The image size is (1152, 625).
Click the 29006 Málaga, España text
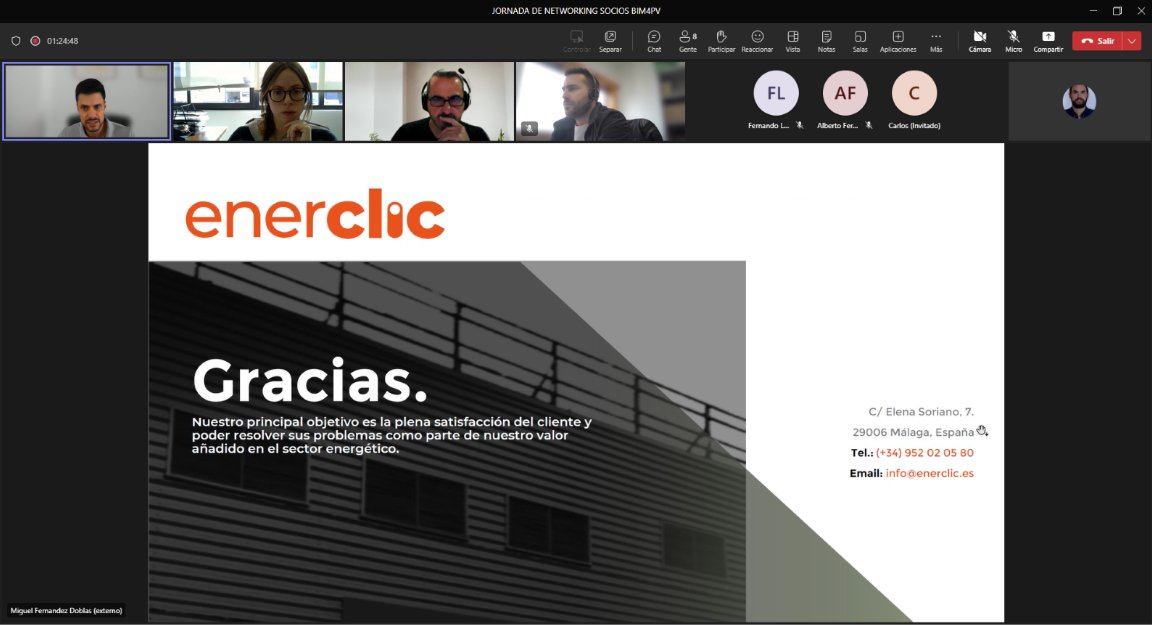pos(913,432)
